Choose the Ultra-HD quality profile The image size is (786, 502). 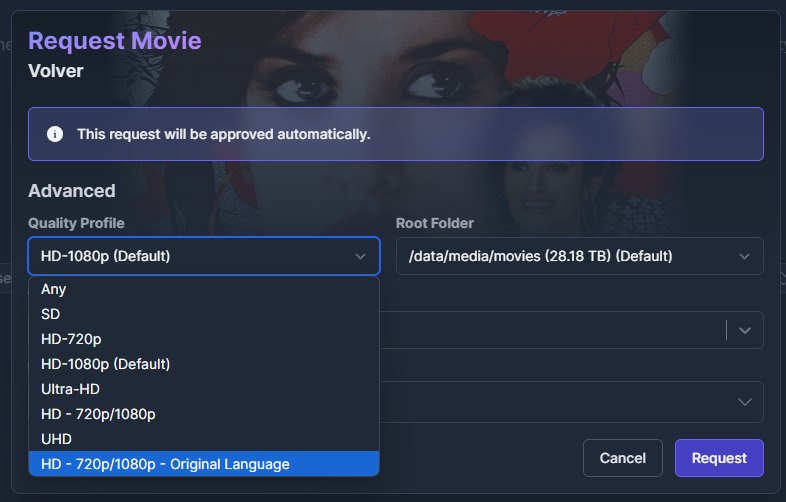click(x=70, y=389)
